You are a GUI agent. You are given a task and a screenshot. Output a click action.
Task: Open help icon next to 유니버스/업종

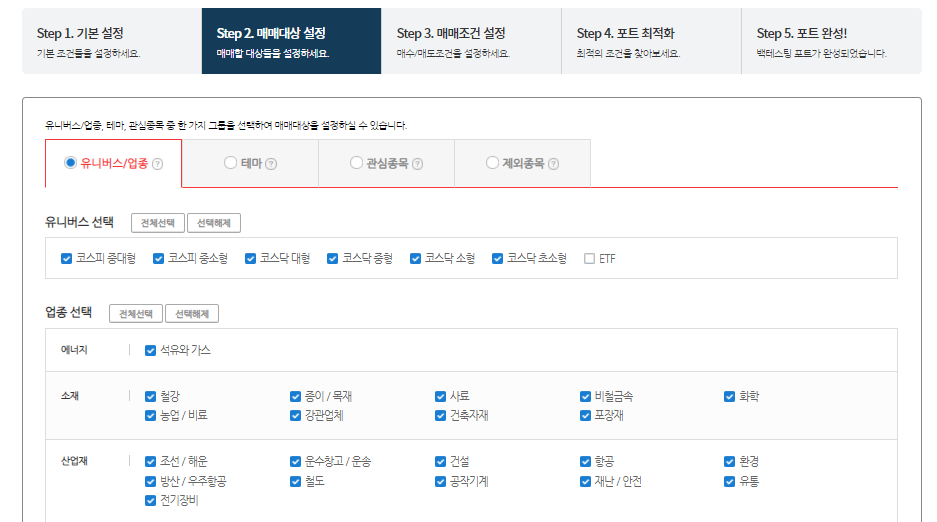[x=157, y=164]
